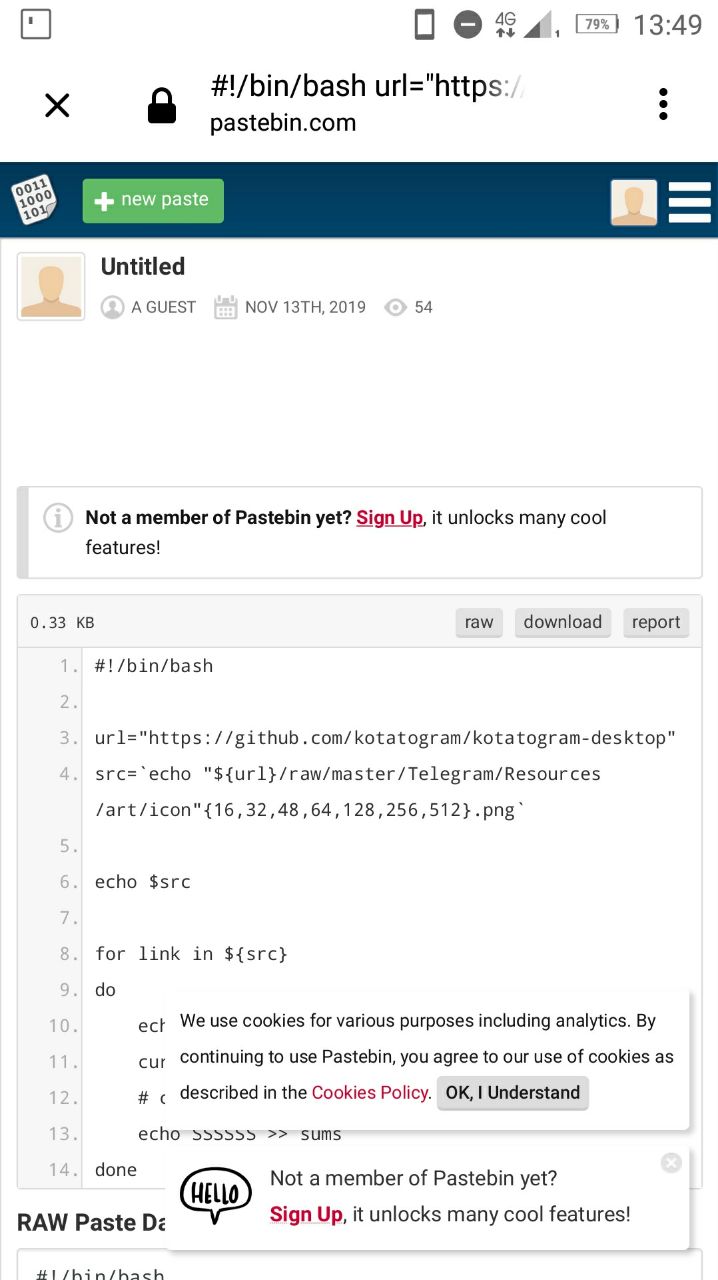718x1280 pixels.
Task: Close the browser tab with X icon
Action: click(x=58, y=105)
